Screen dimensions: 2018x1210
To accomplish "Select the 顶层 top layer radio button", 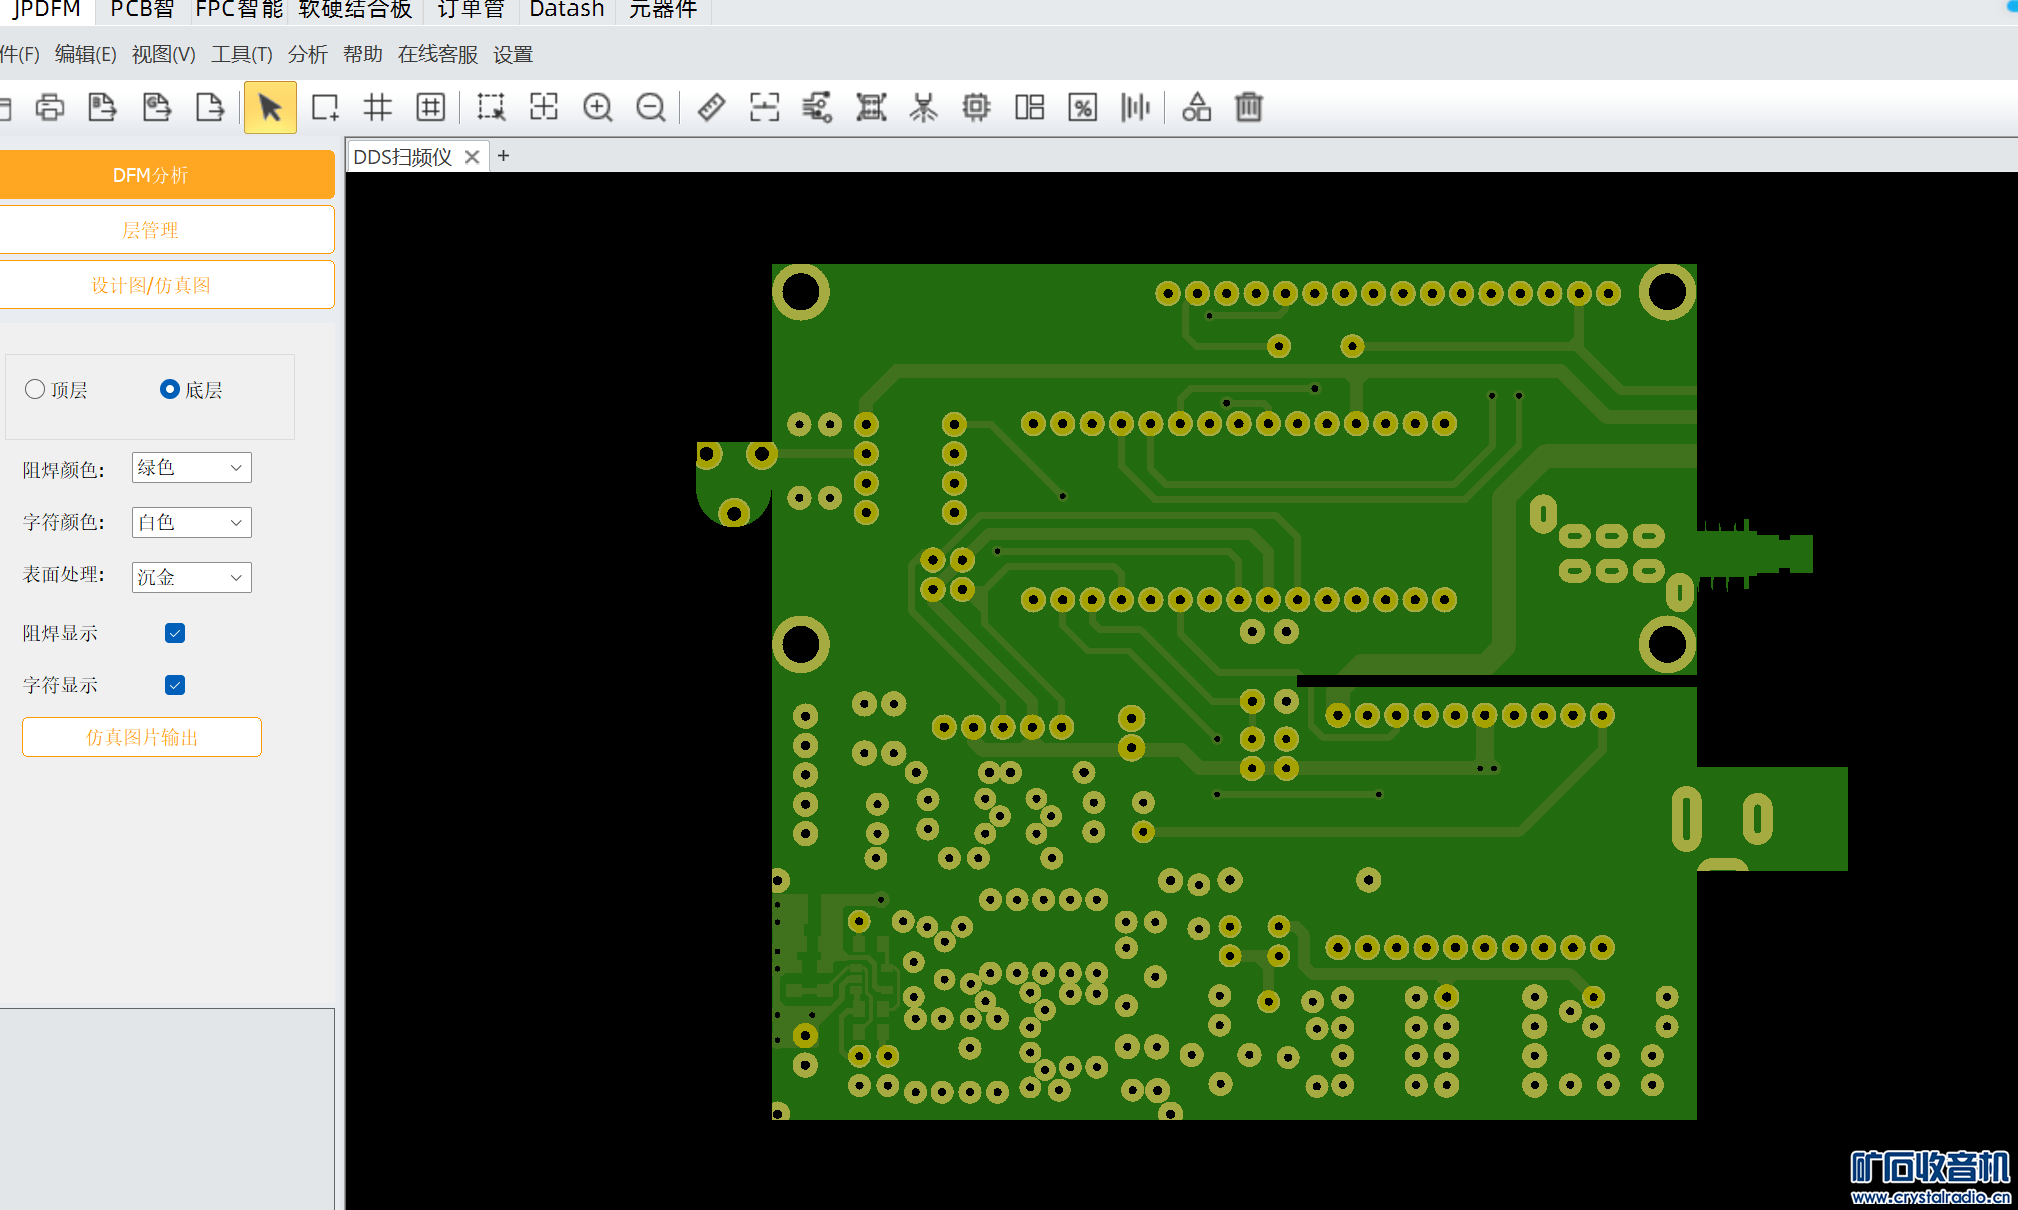I will click(35, 389).
